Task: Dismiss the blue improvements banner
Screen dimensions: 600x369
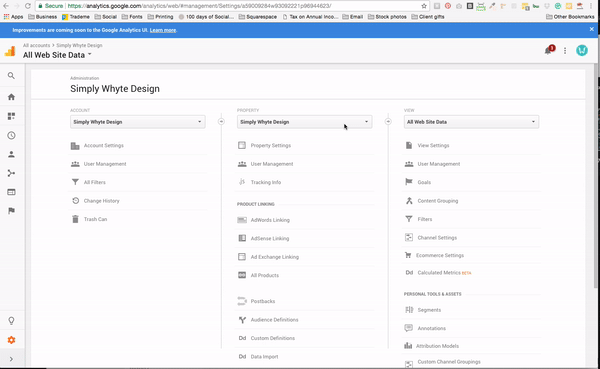Action: pos(592,29)
